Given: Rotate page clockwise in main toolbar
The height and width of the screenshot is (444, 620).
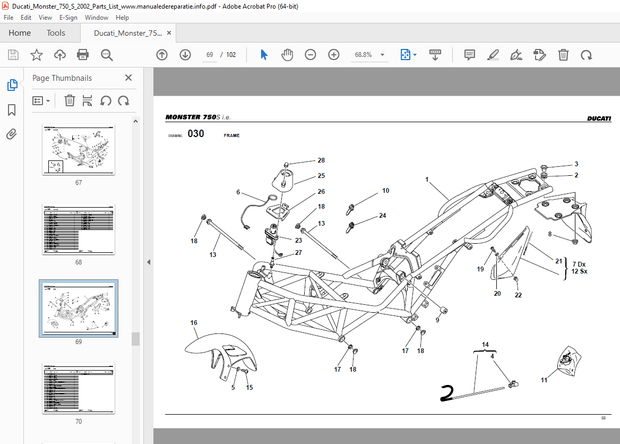Looking at the screenshot, I should [x=586, y=55].
